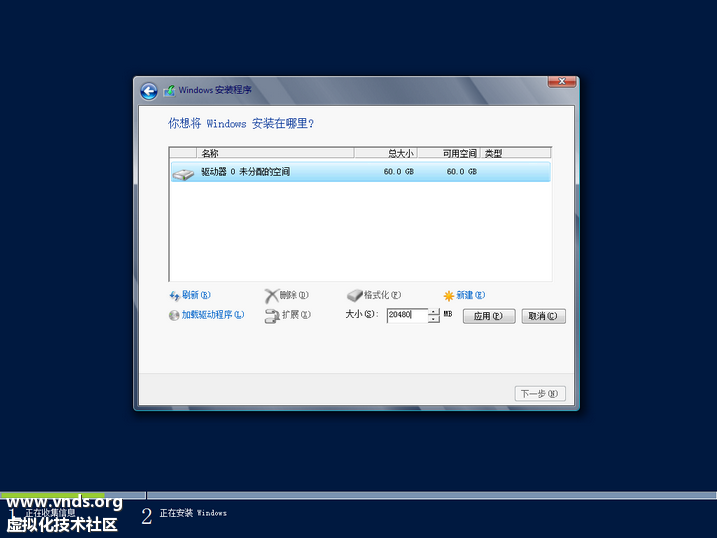Close the Windows Setup dialog
Screen dimensions: 717x538
(562, 81)
